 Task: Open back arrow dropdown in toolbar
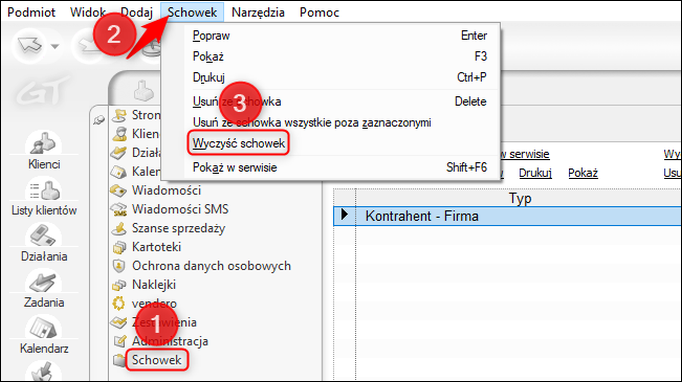tap(55, 46)
